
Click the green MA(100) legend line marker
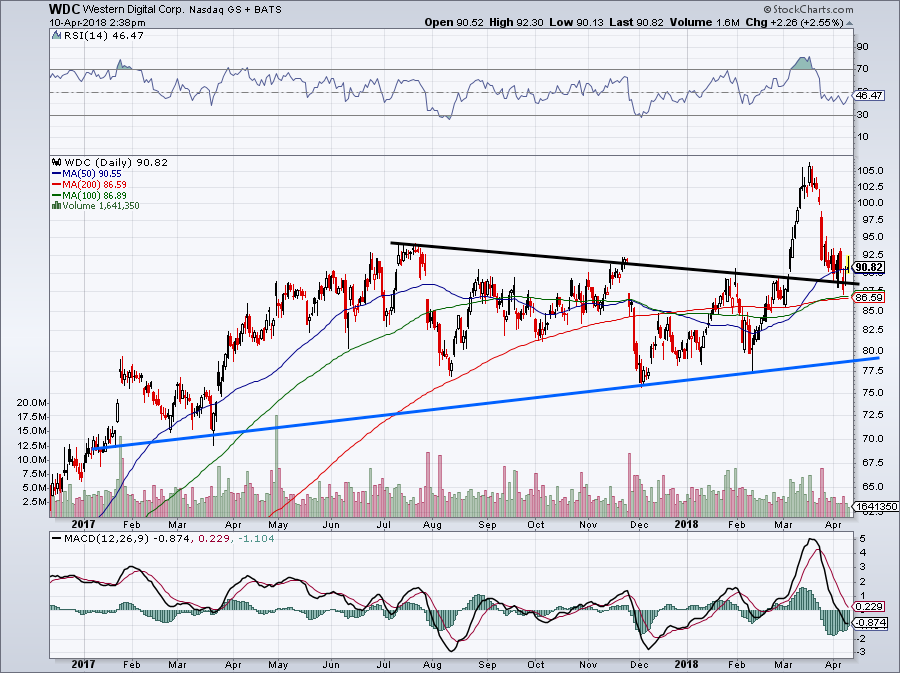pos(56,196)
